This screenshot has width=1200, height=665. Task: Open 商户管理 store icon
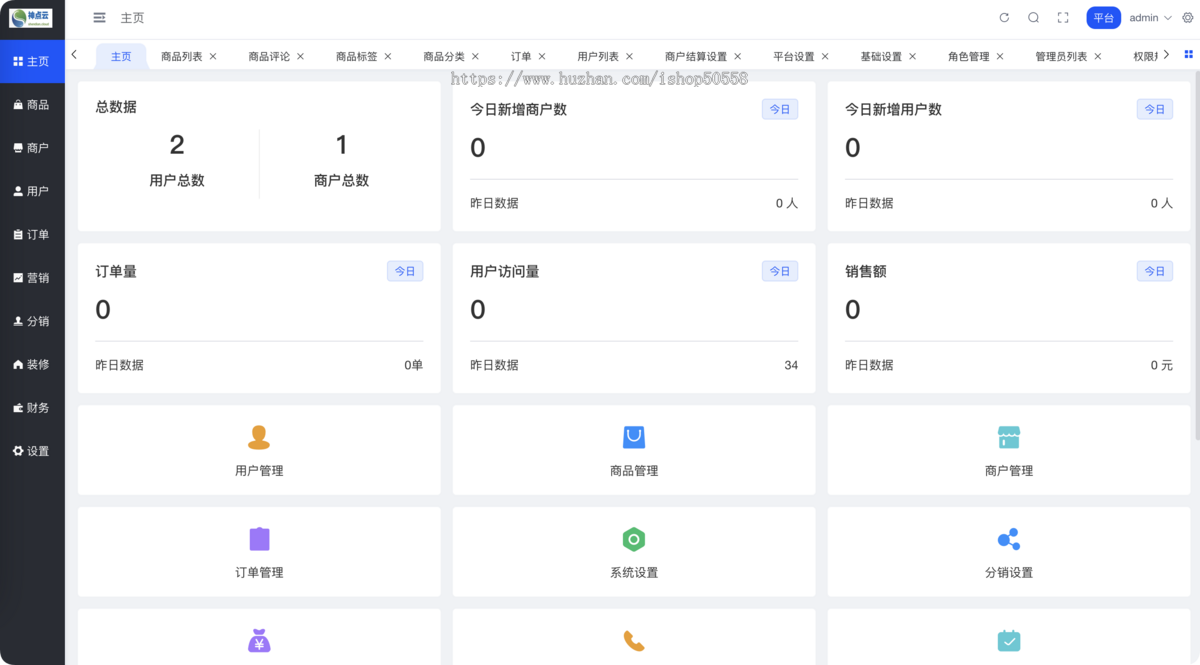point(1009,437)
